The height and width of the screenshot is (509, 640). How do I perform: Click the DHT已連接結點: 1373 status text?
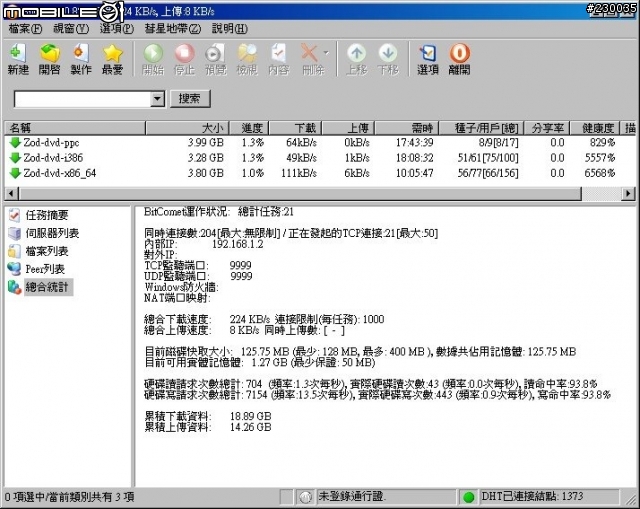532,496
